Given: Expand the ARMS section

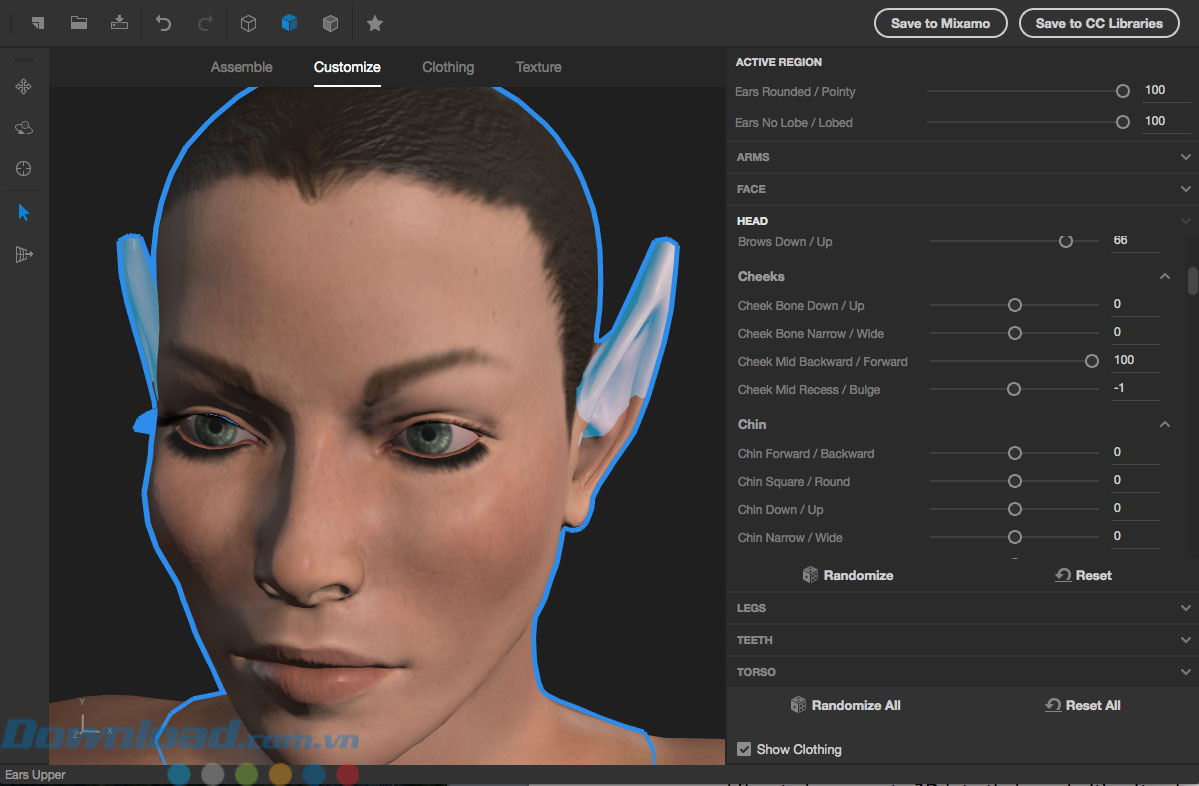Looking at the screenshot, I should click(1185, 157).
